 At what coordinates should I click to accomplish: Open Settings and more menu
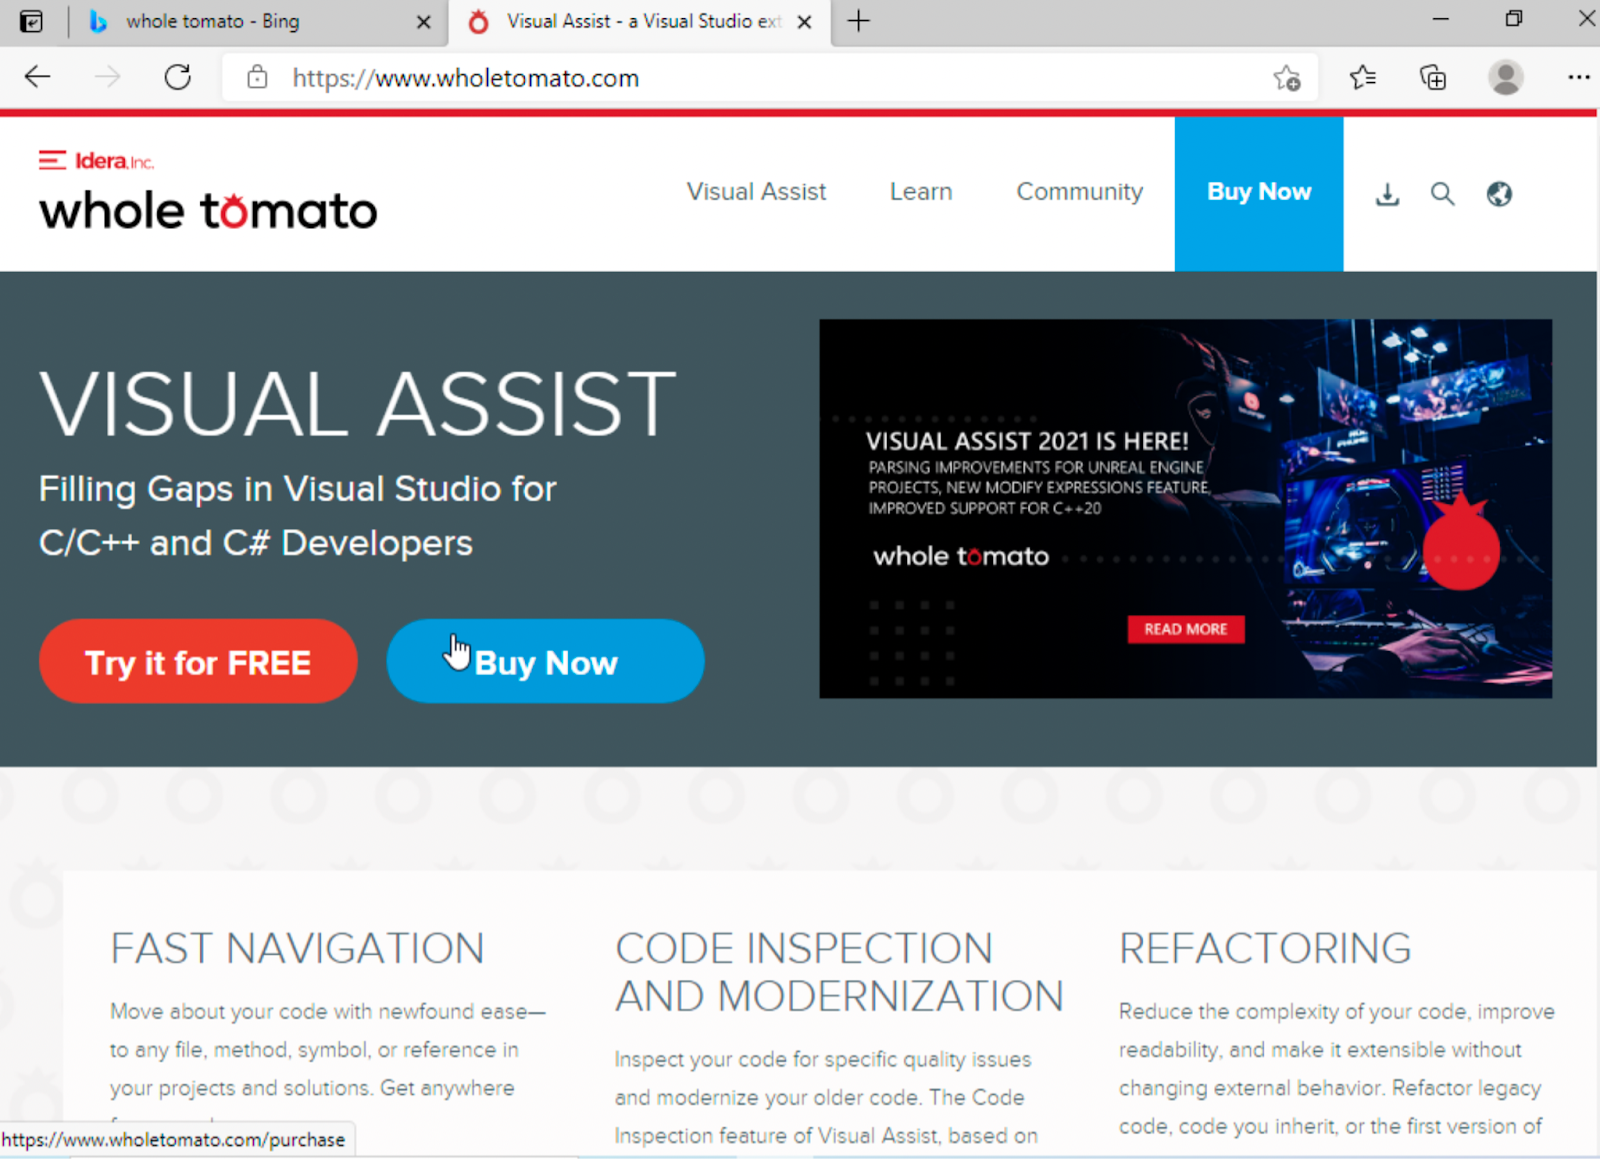(x=1579, y=77)
